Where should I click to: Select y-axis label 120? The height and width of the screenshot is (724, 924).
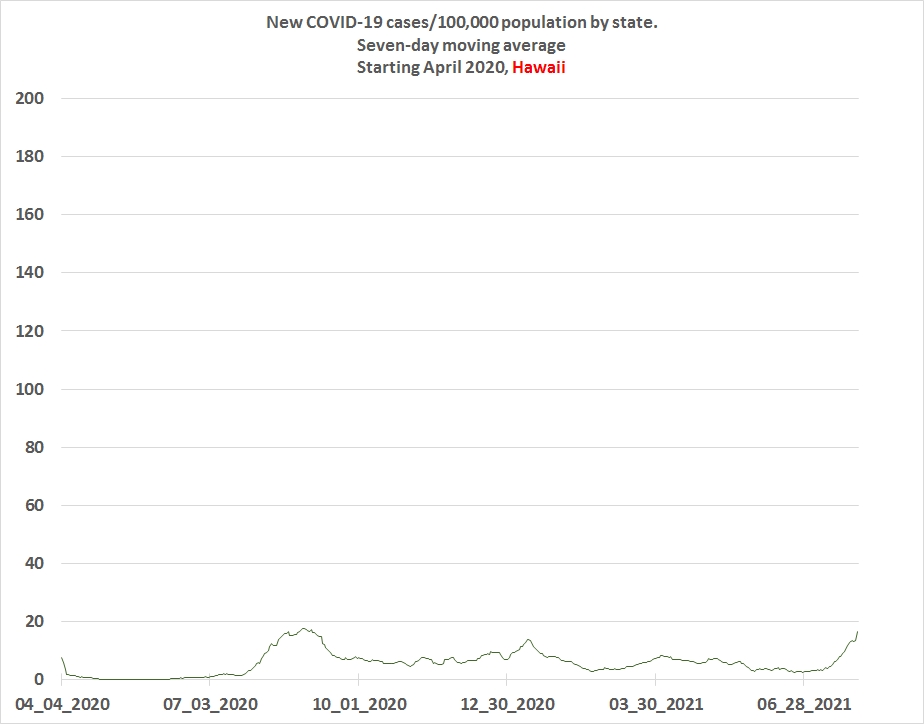29,331
